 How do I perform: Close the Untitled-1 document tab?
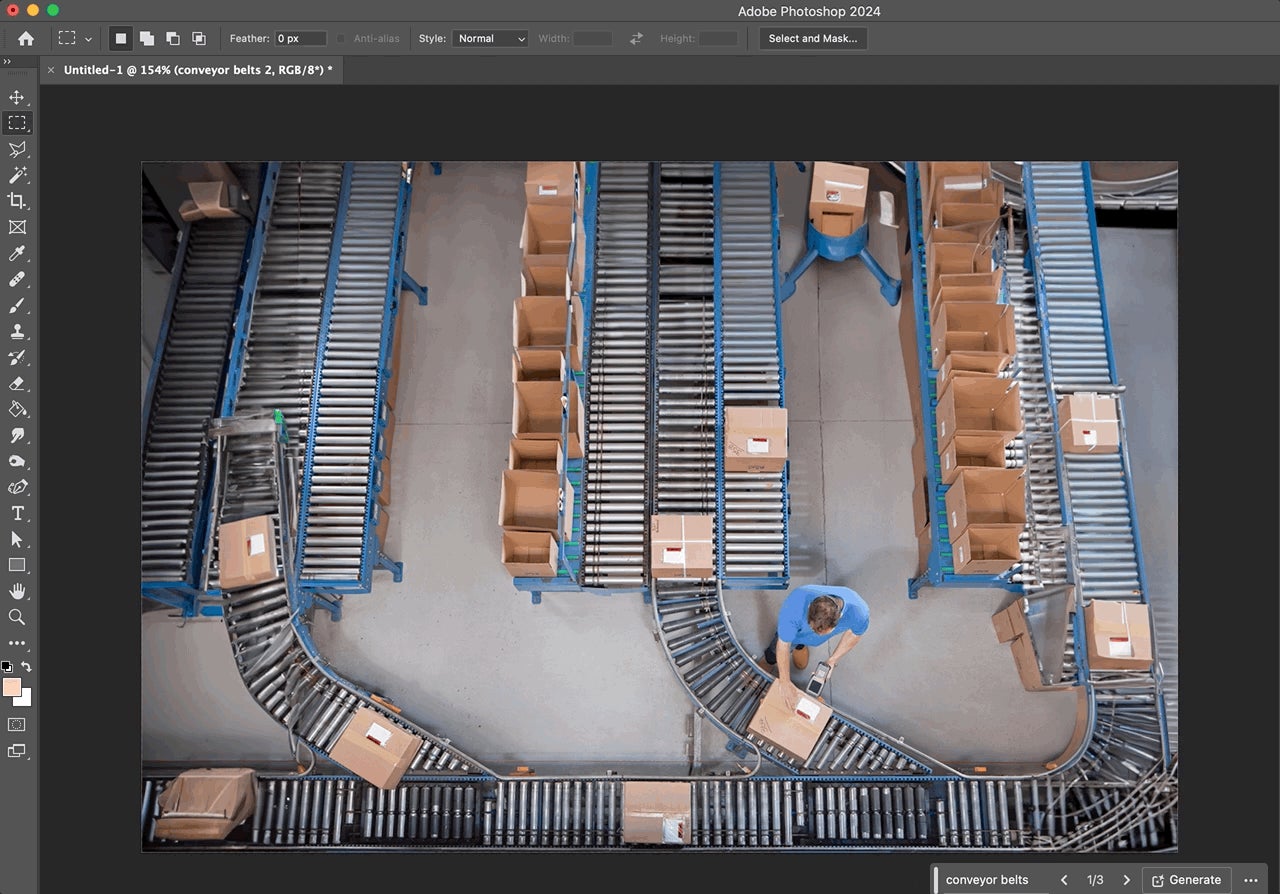click(x=51, y=70)
